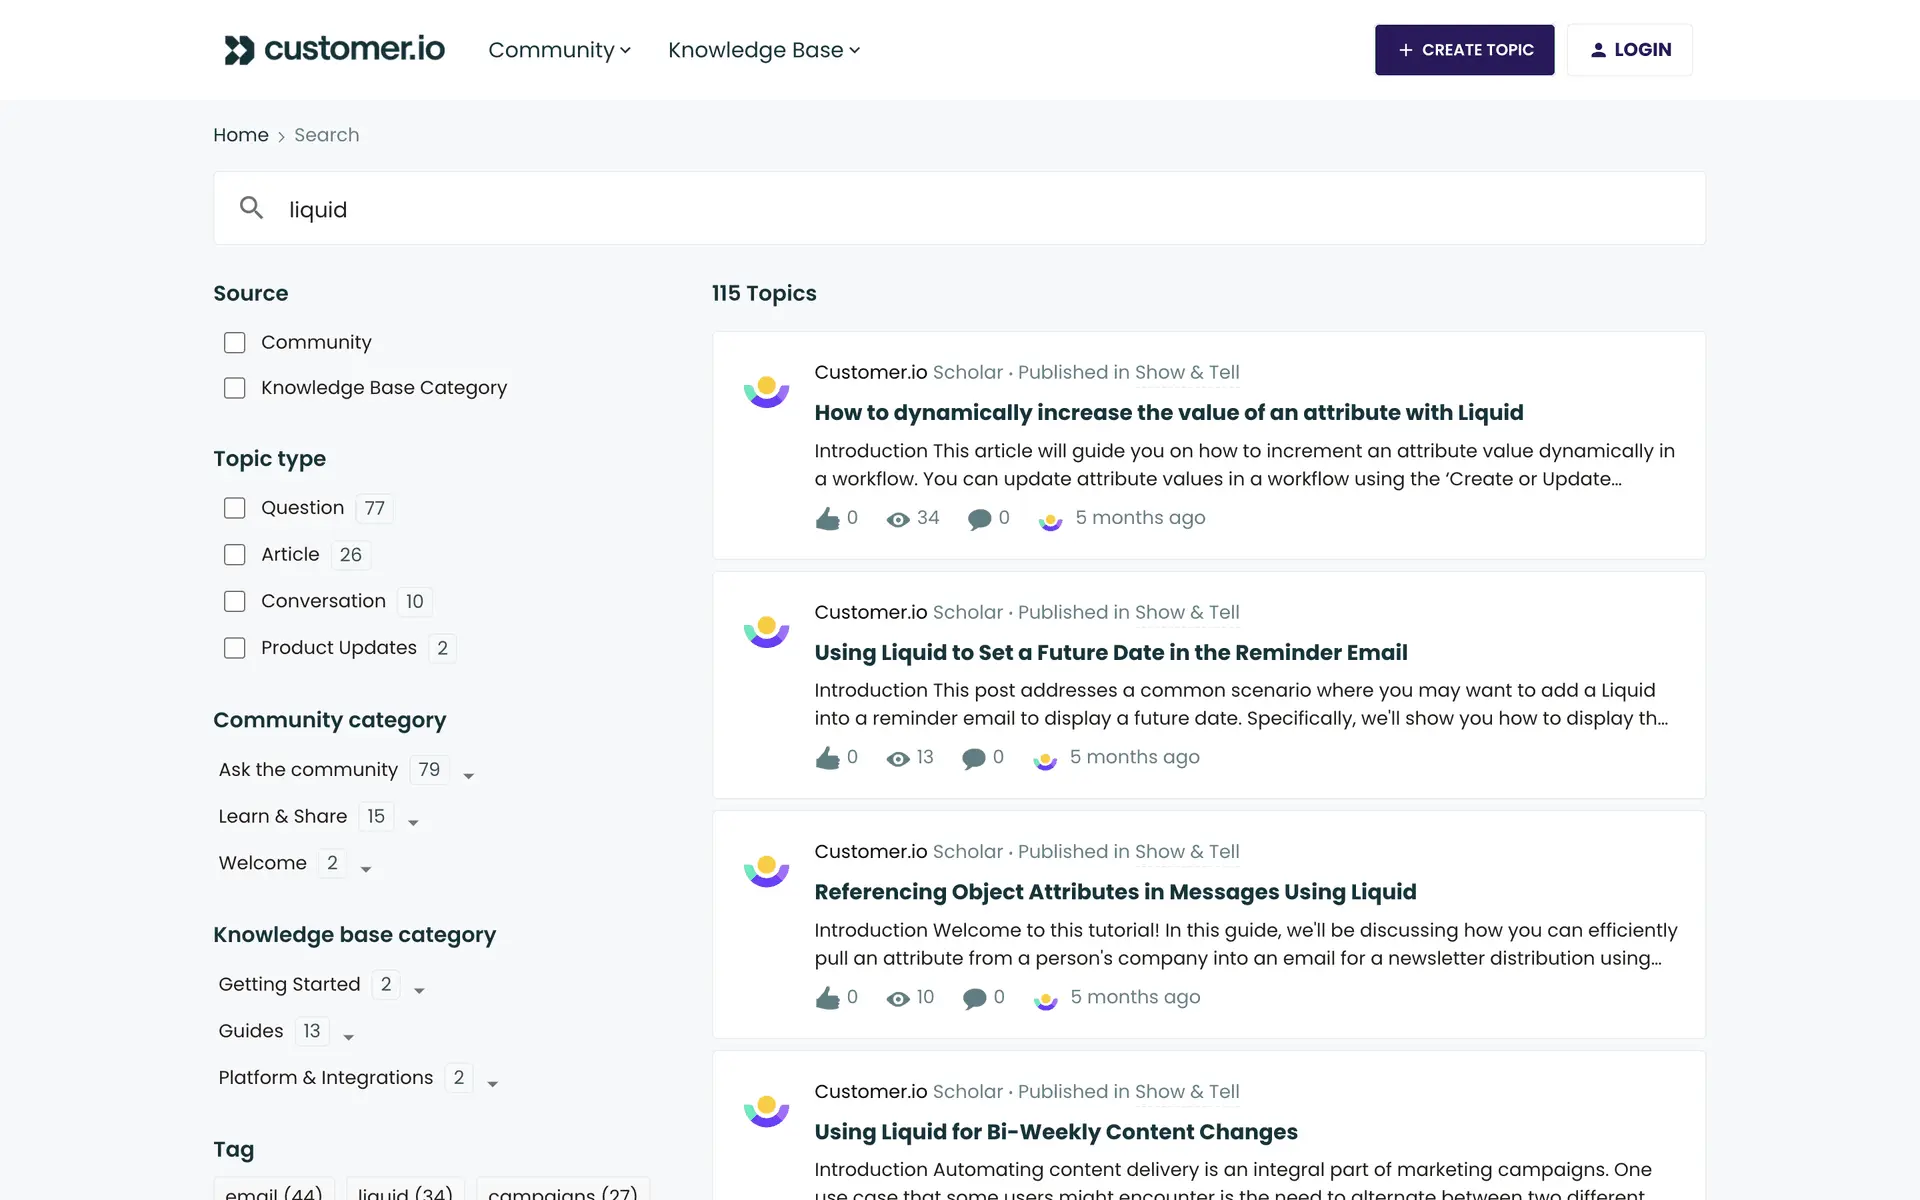
Task: Expand the Ask the community category
Action: tap(468, 776)
